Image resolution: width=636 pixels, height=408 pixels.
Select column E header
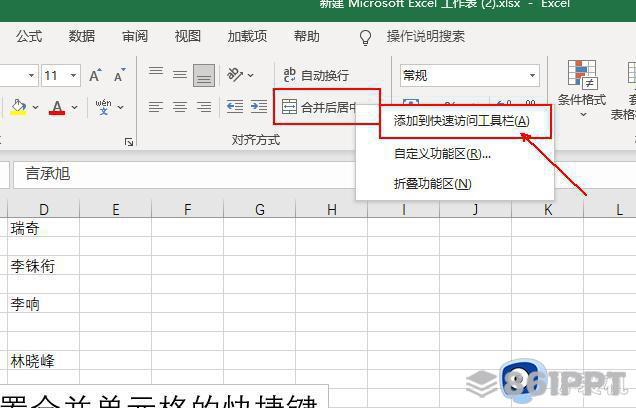coord(116,210)
